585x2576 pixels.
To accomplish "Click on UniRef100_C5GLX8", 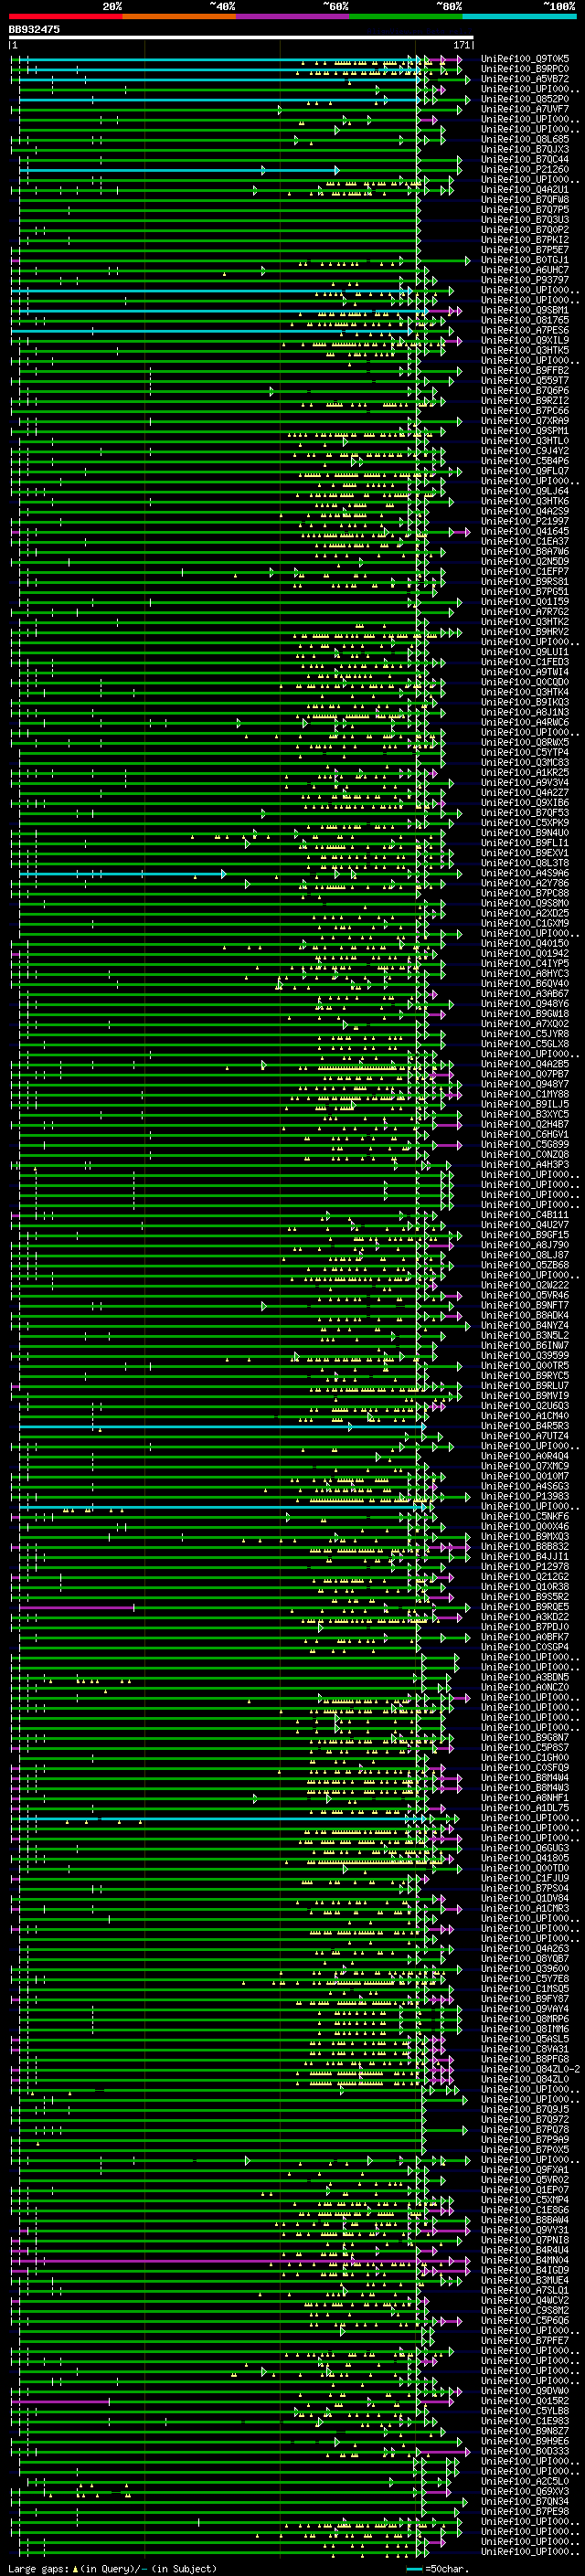I will [525, 1044].
